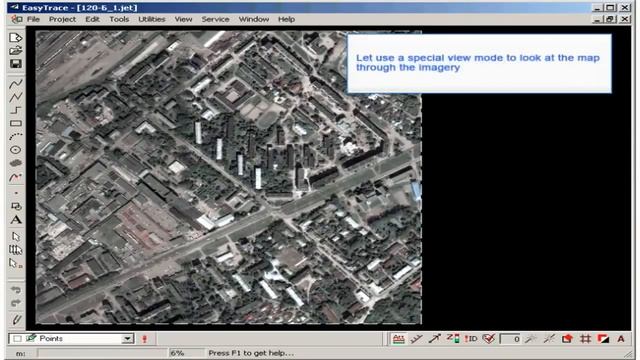Click the Save floppy disk icon
Image resolution: width=640 pixels, height=360 pixels.
coord(16,64)
